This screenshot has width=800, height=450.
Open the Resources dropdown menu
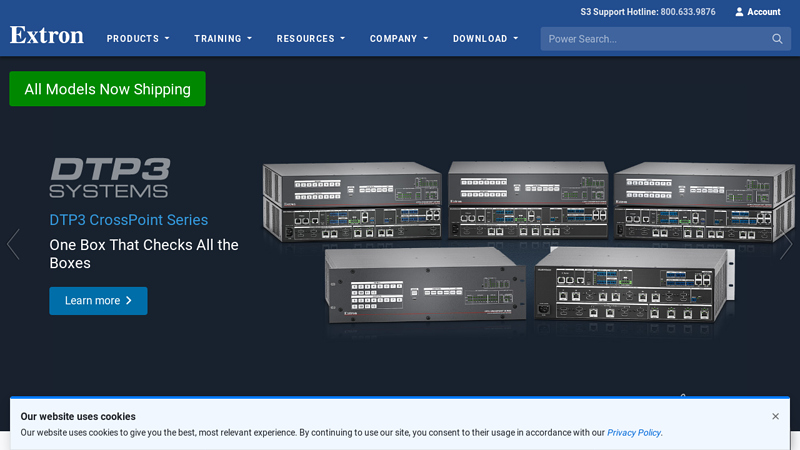(x=311, y=39)
